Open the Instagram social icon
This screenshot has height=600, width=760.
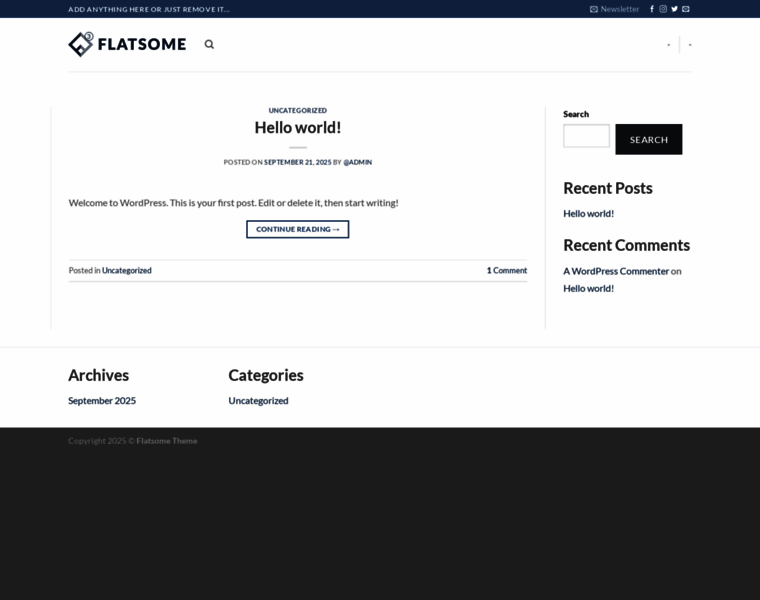[663, 9]
